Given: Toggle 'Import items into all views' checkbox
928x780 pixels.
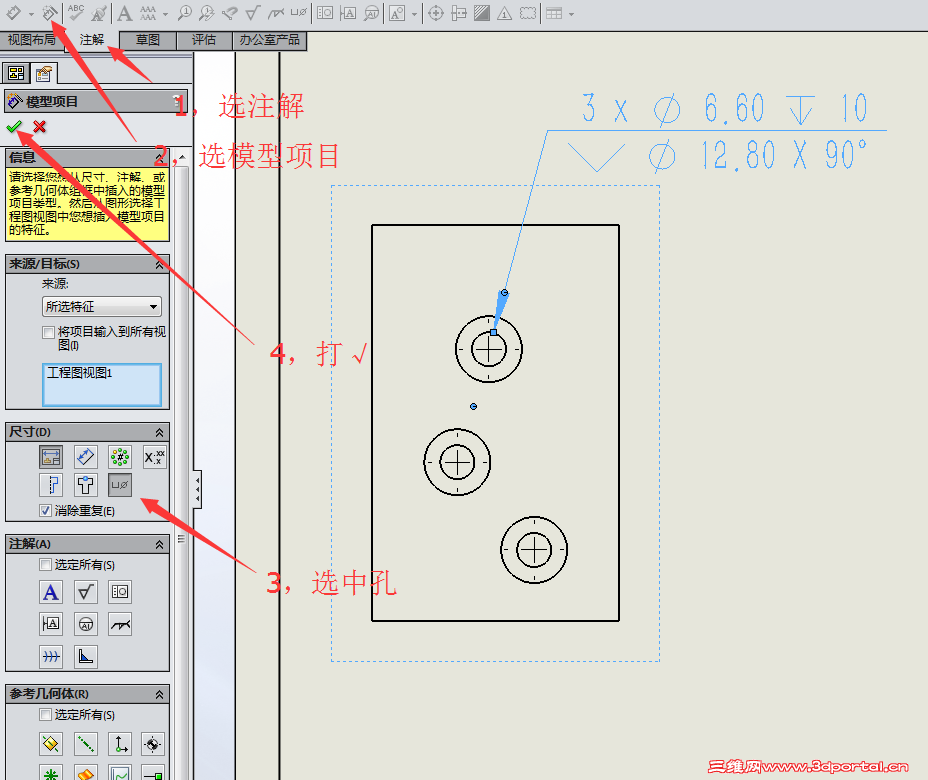Looking at the screenshot, I should (x=48, y=333).
